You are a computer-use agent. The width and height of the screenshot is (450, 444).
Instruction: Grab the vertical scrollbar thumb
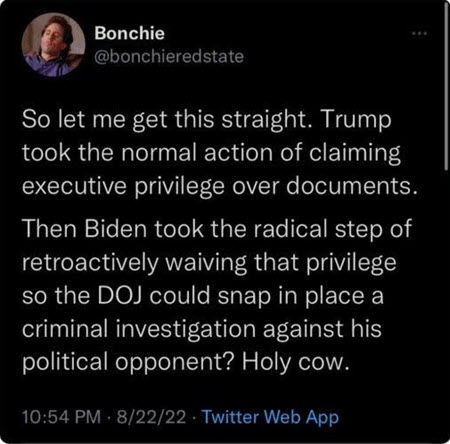pyautogui.click(x=446, y=87)
